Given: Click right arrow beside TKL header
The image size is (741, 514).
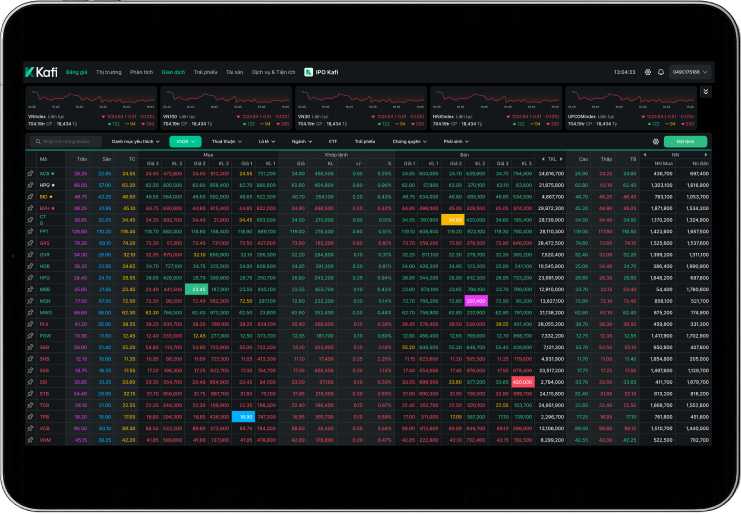Looking at the screenshot, I should pyautogui.click(x=561, y=159).
